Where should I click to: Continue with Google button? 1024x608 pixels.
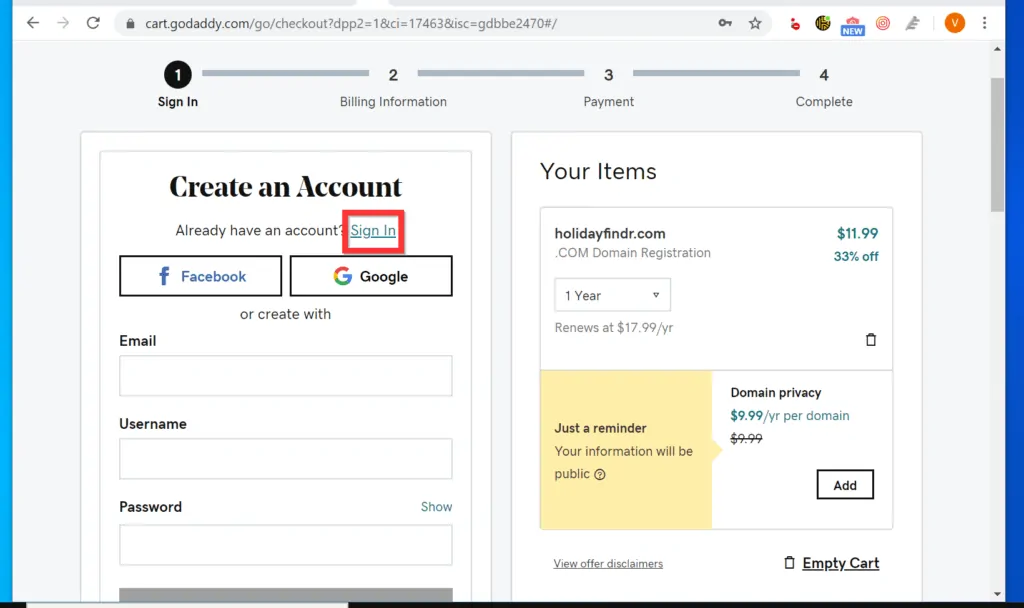371,276
